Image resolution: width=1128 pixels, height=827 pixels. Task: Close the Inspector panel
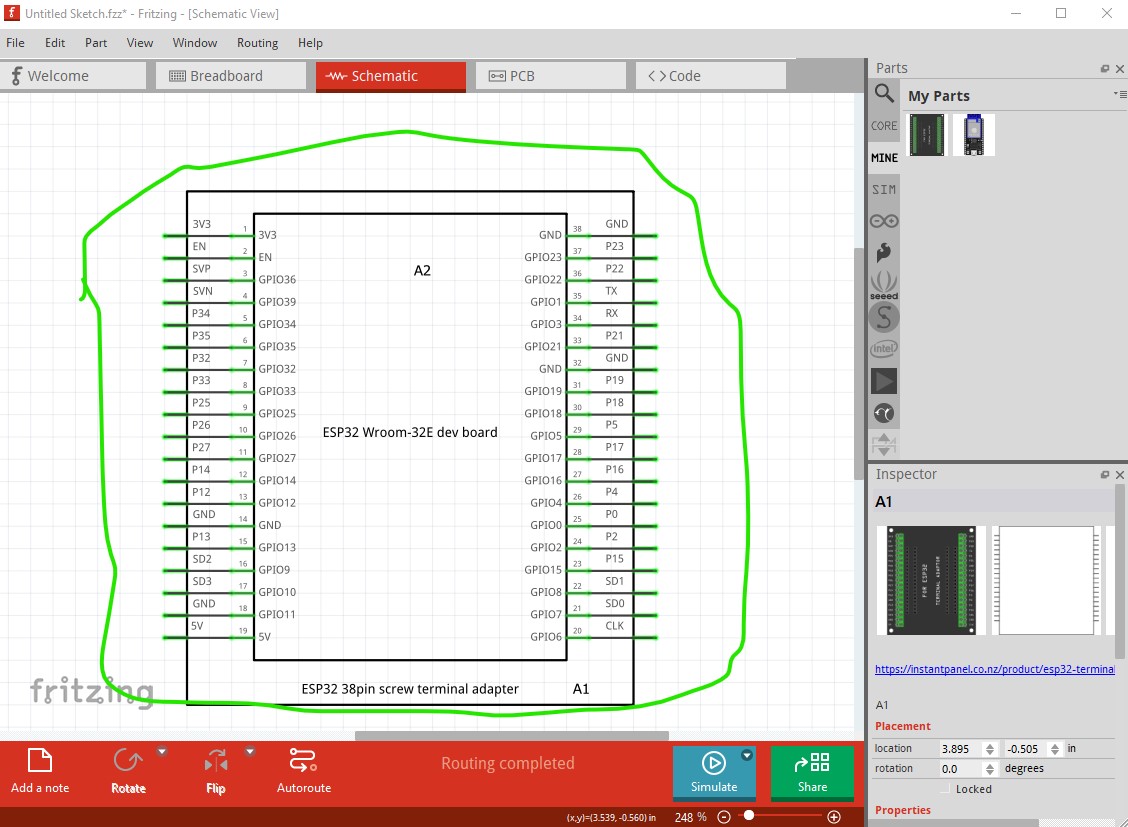pos(1119,475)
